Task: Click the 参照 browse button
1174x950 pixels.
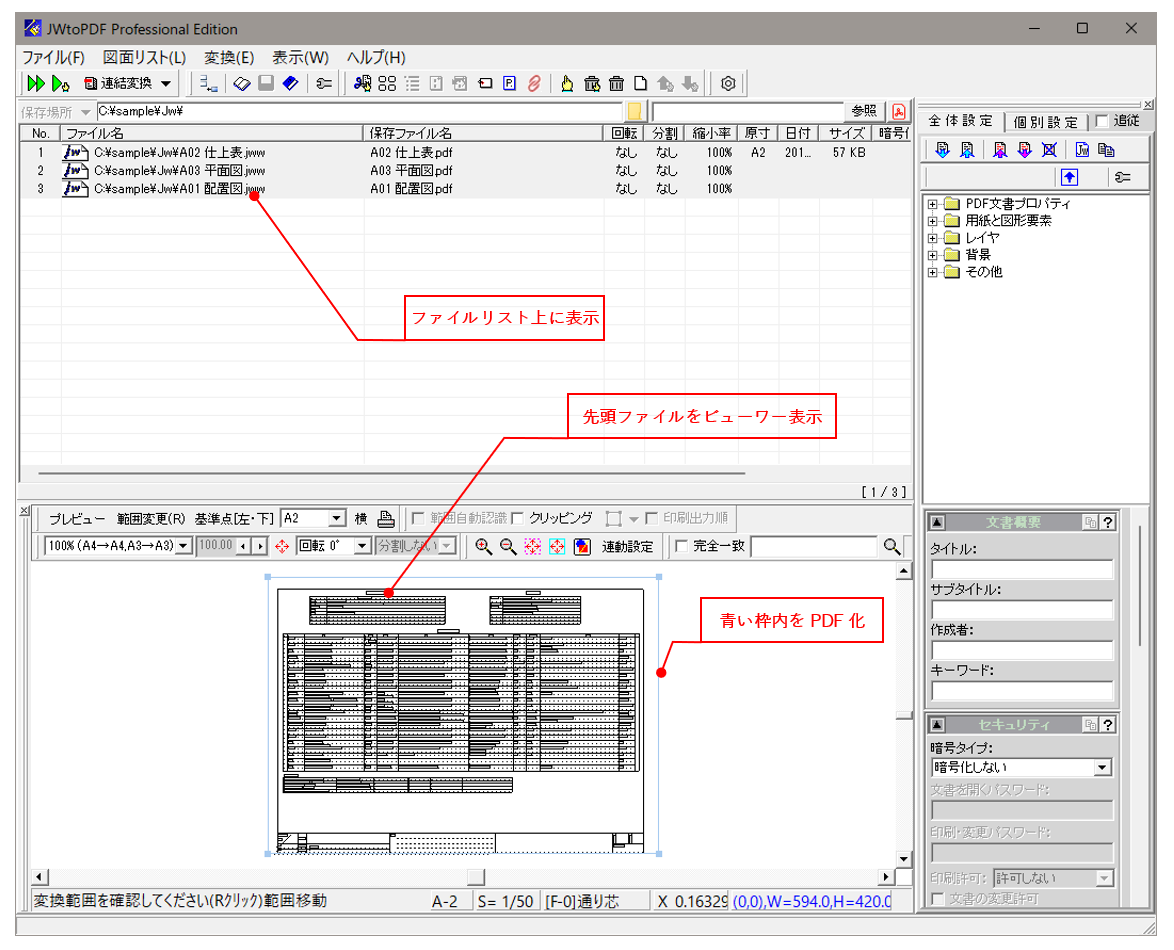Action: click(862, 111)
